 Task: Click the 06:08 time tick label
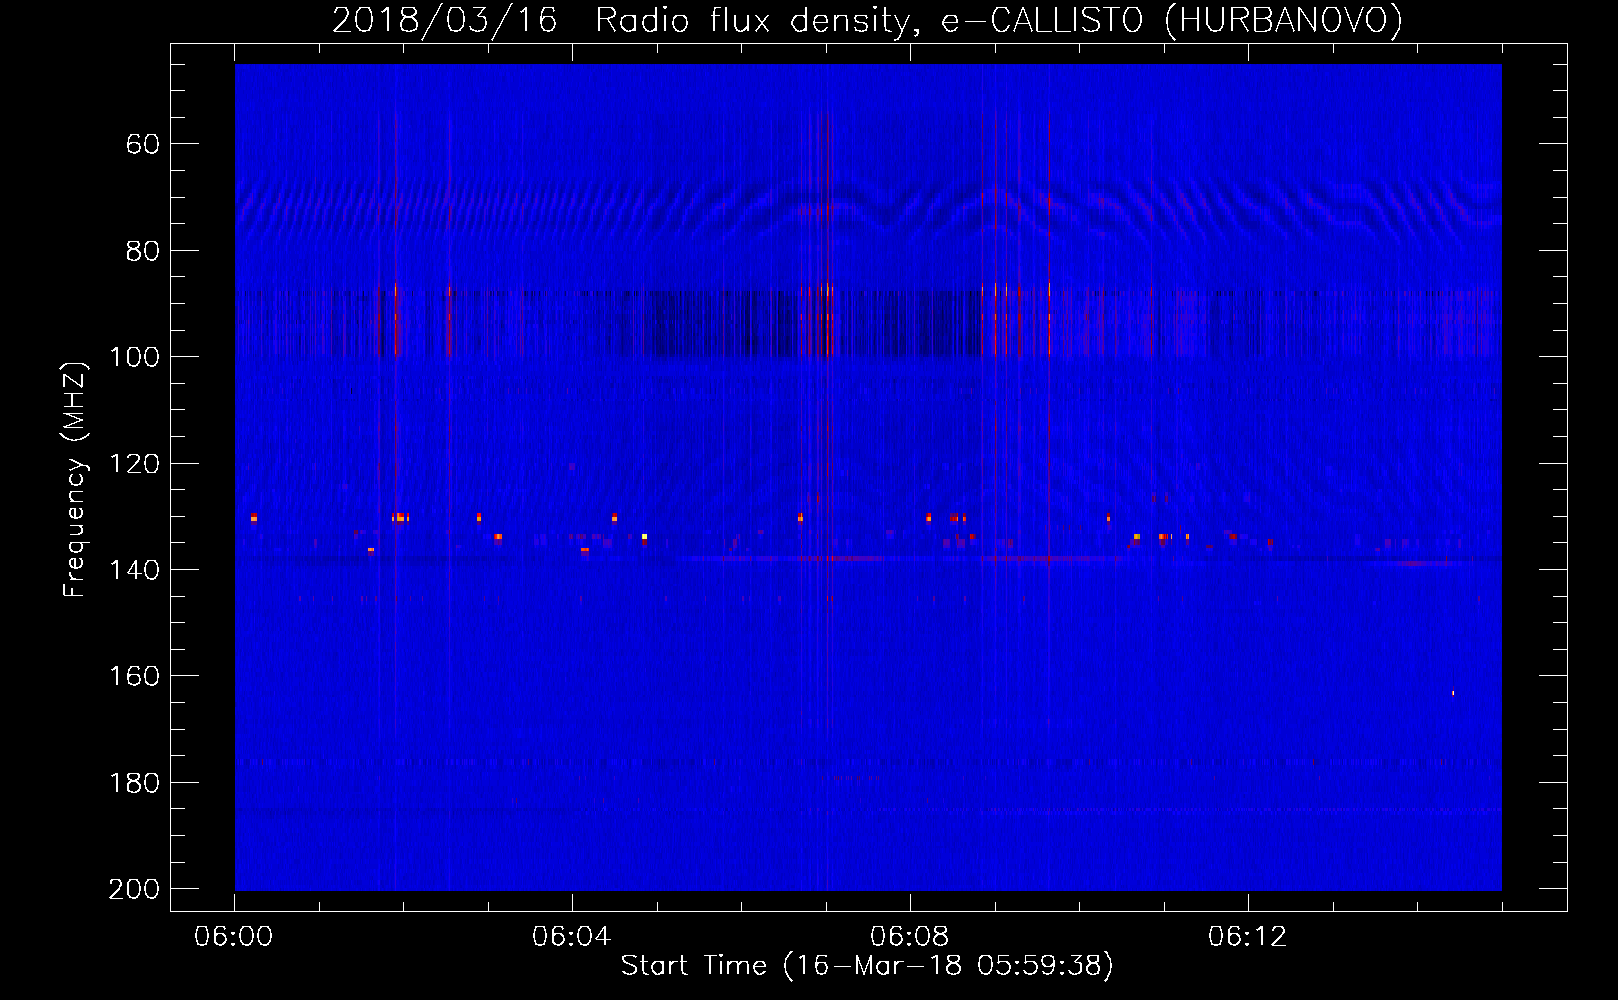[910, 937]
